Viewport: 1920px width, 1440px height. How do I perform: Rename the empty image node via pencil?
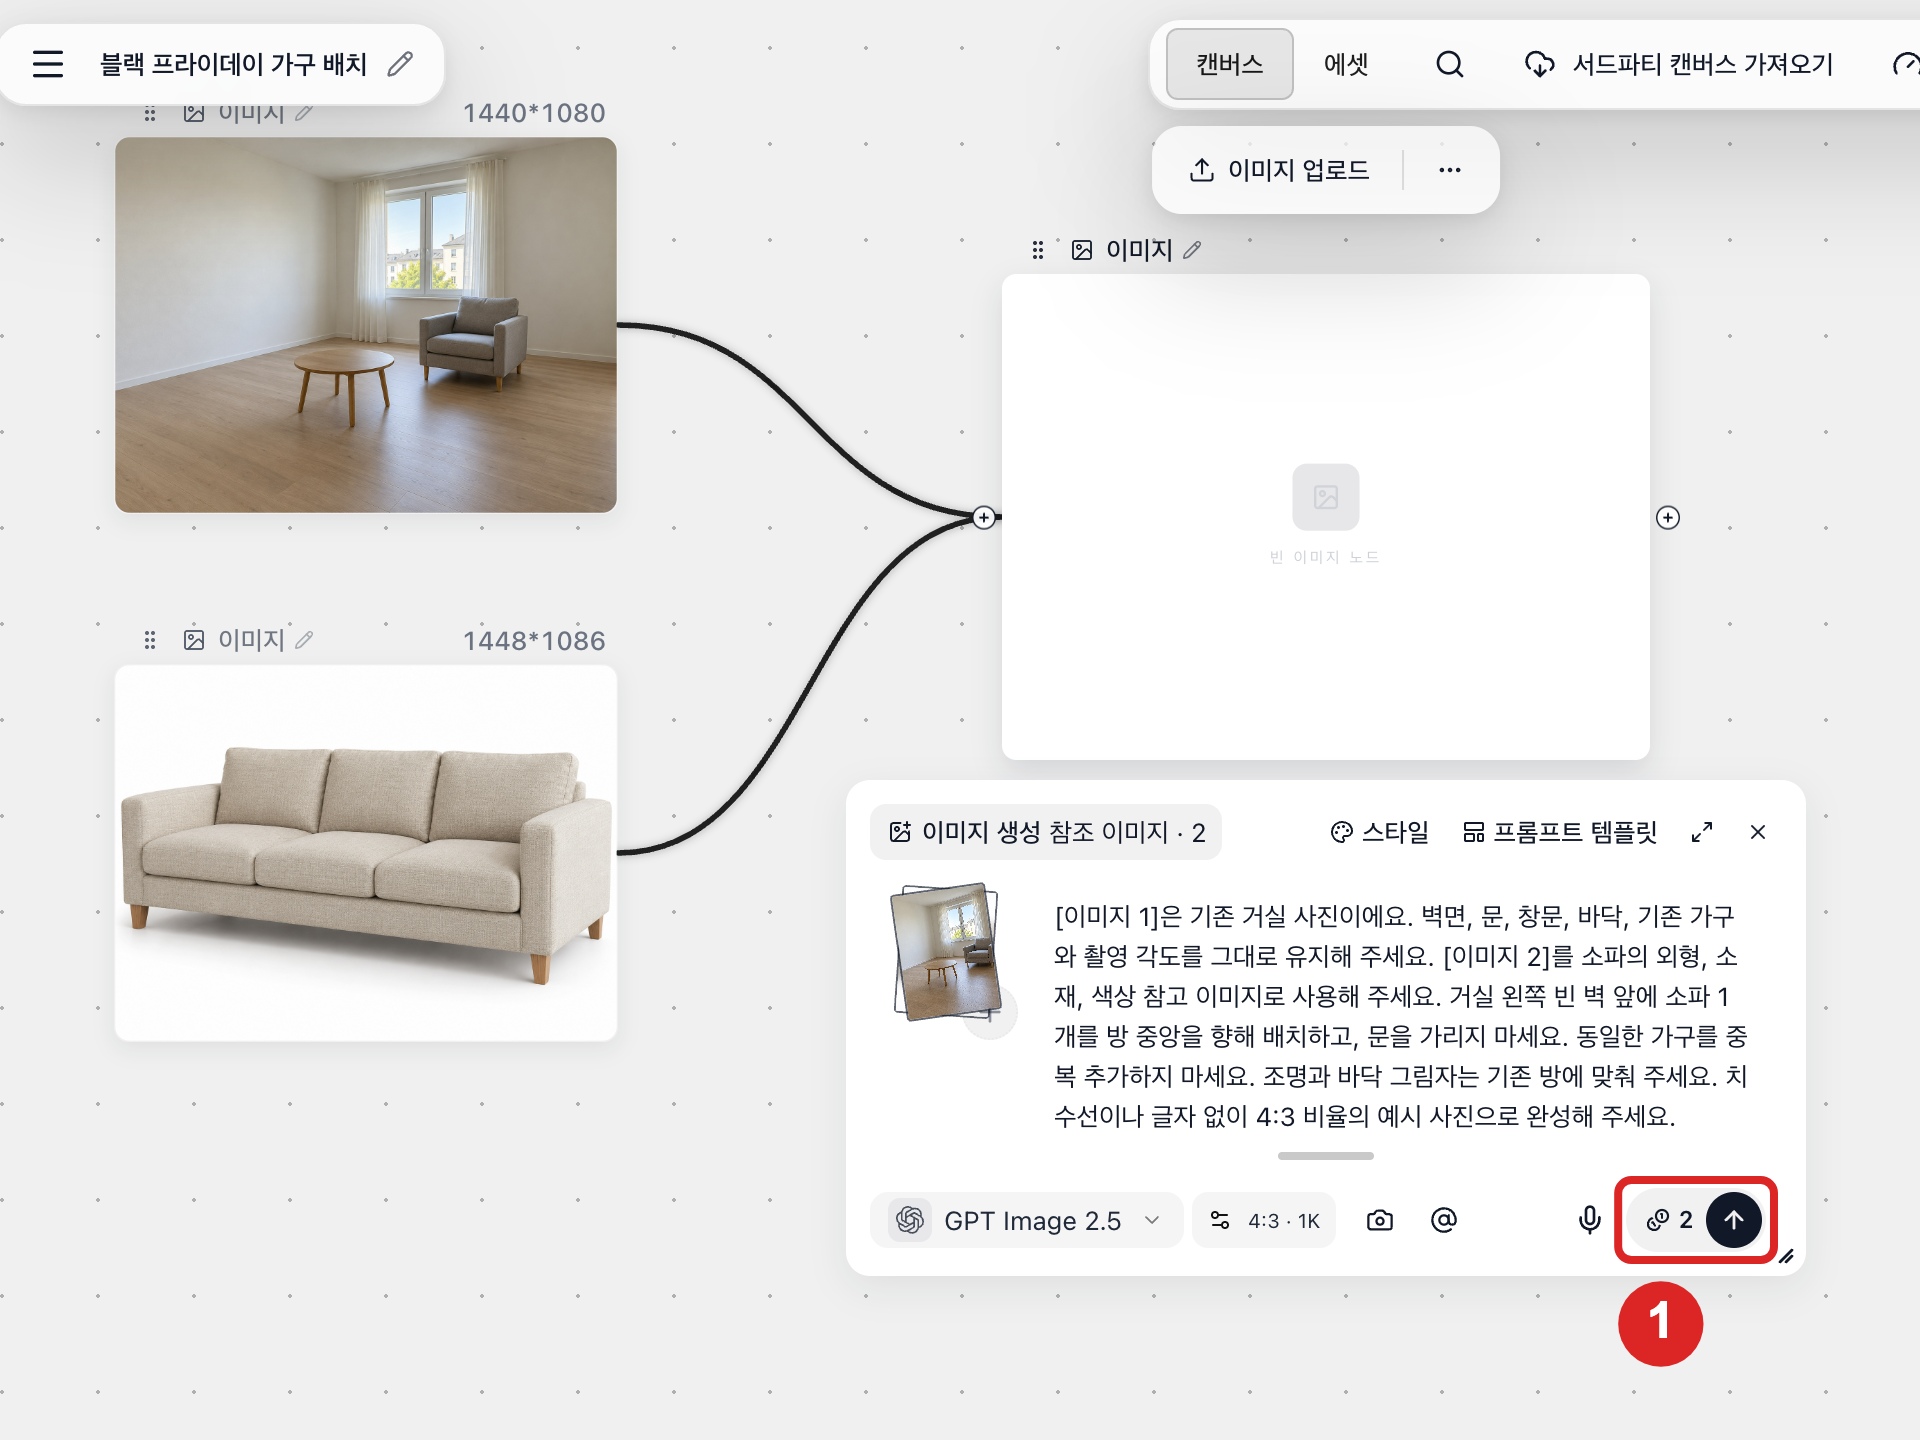point(1192,250)
